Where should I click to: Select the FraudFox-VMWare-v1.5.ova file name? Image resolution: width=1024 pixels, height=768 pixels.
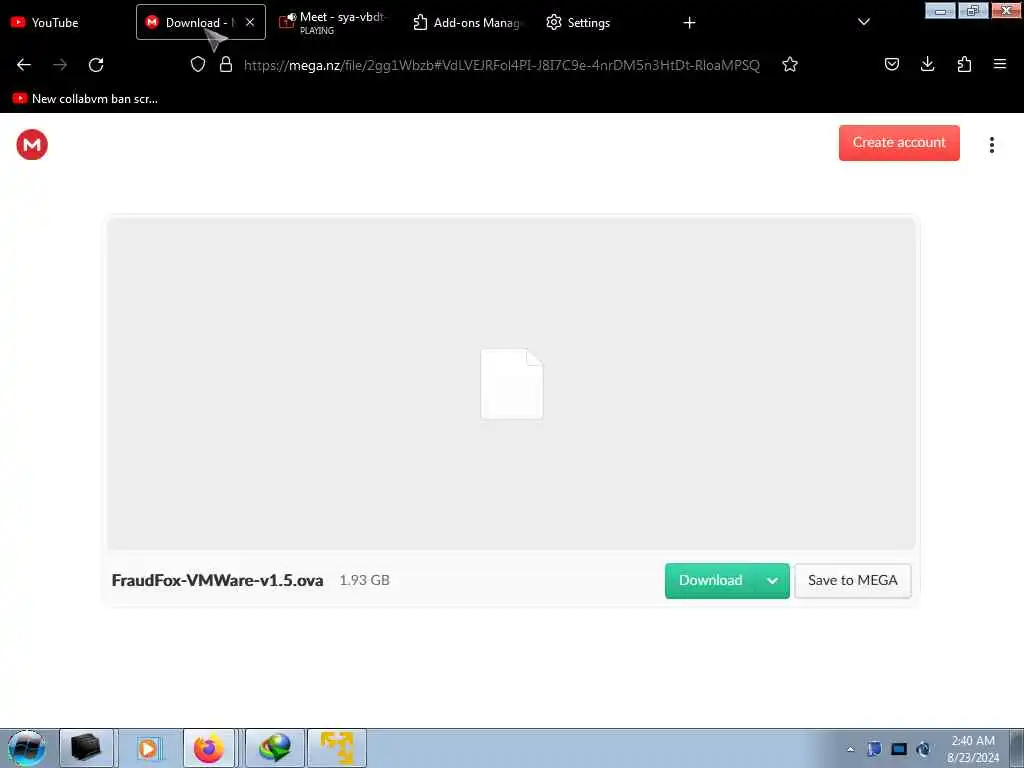point(217,581)
